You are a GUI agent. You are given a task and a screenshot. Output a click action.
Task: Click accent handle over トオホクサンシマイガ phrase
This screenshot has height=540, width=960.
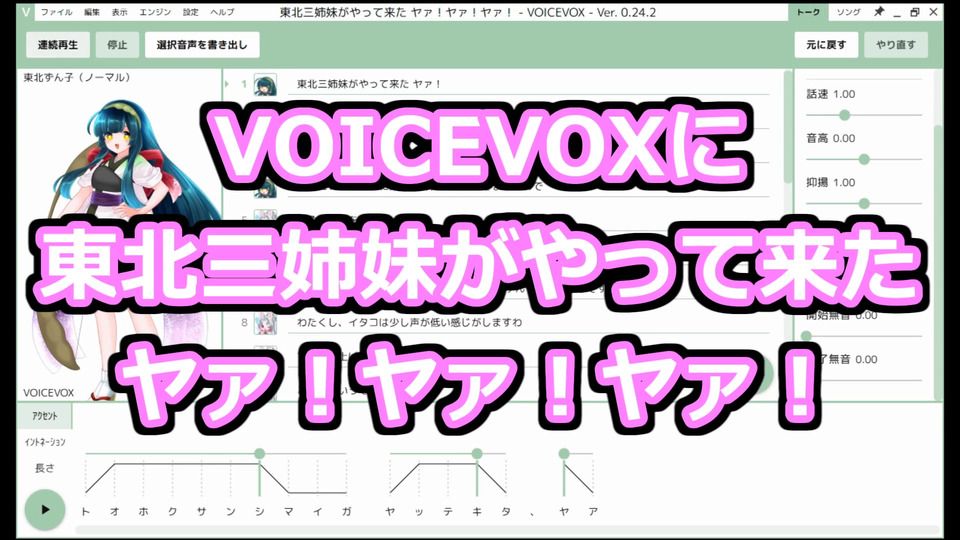[260, 454]
